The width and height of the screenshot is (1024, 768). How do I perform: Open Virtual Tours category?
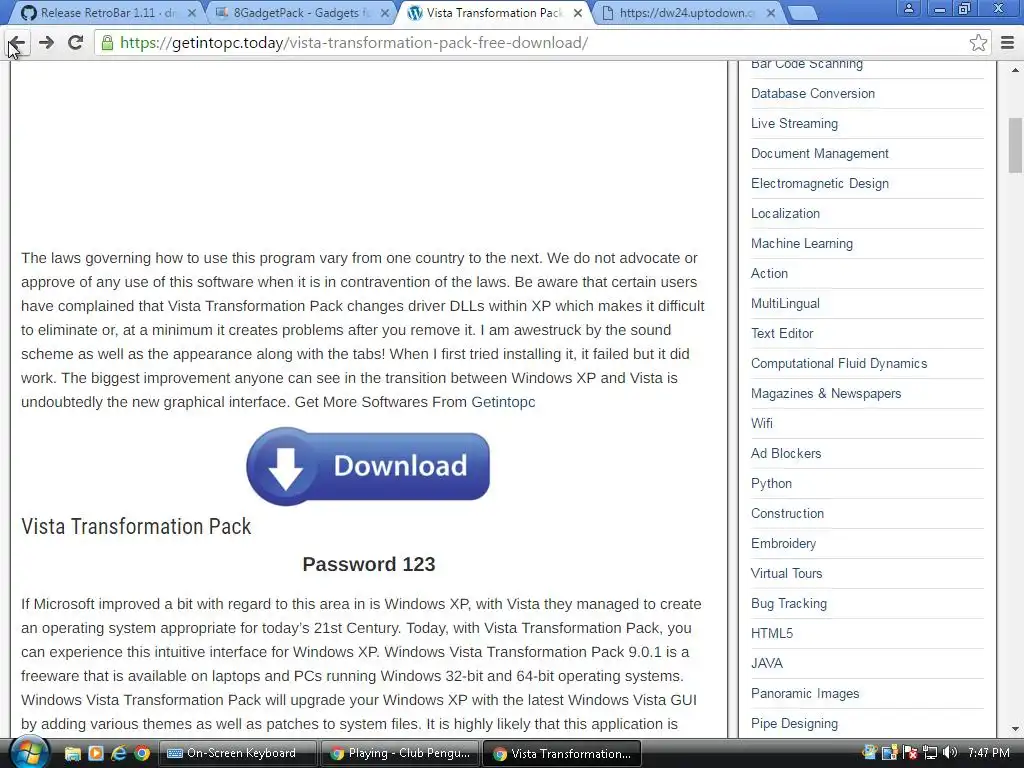(x=786, y=573)
